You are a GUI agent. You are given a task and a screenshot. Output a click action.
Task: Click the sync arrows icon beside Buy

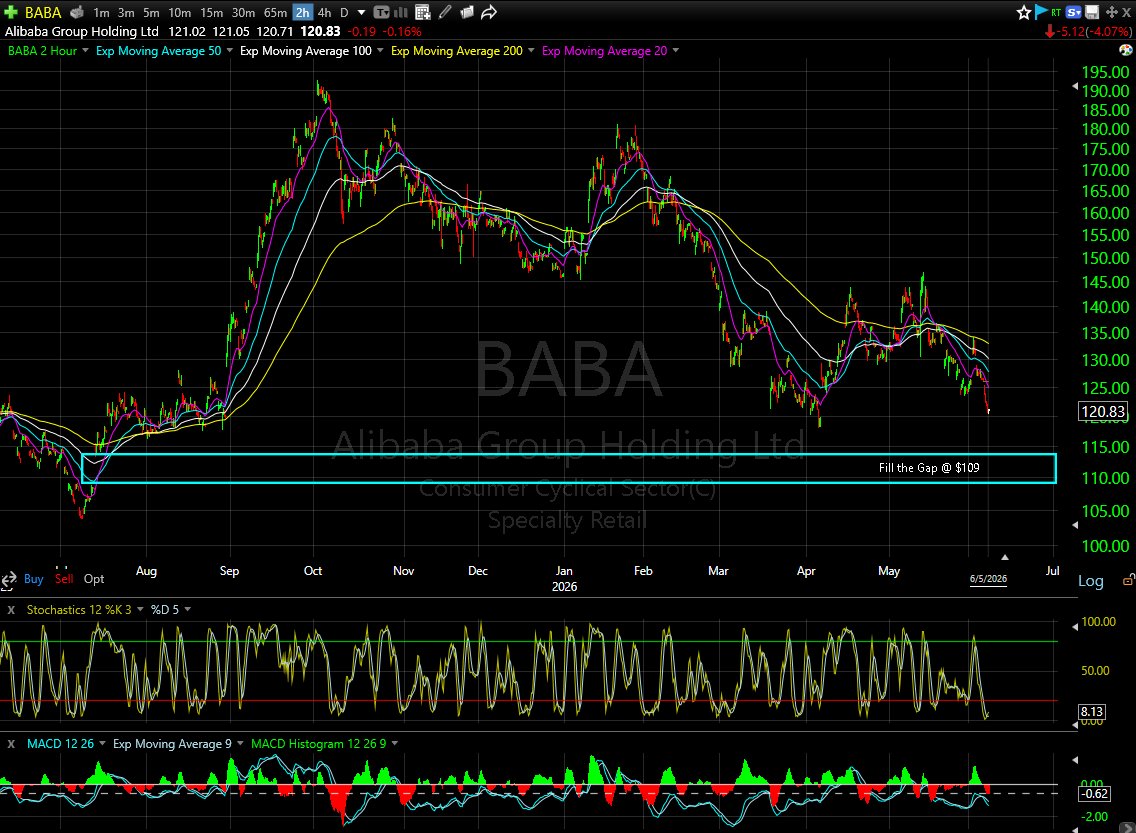[9, 579]
